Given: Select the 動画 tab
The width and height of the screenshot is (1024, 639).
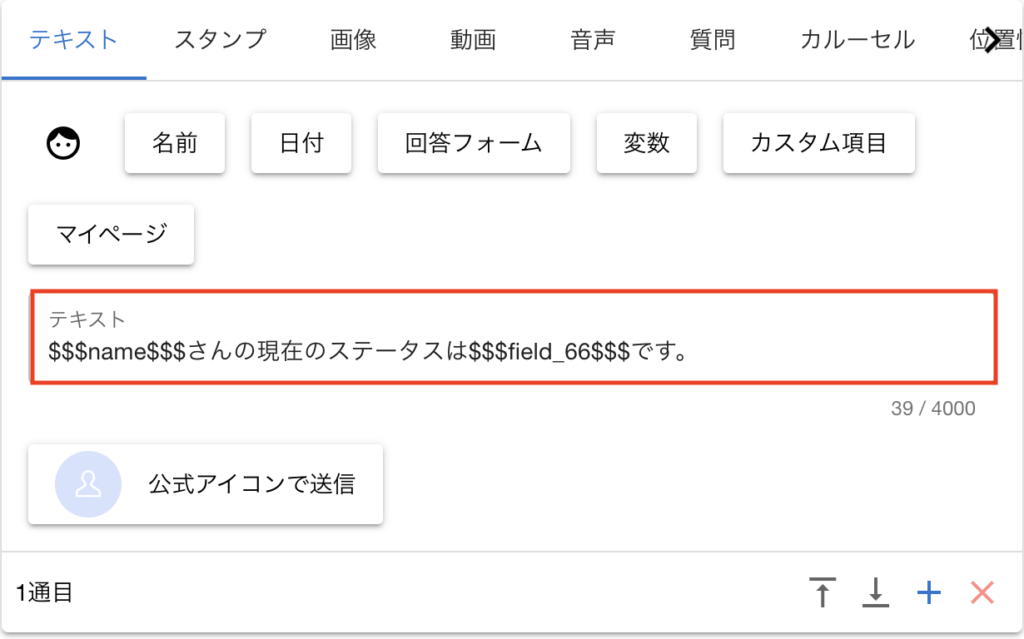Looking at the screenshot, I should click(x=473, y=40).
